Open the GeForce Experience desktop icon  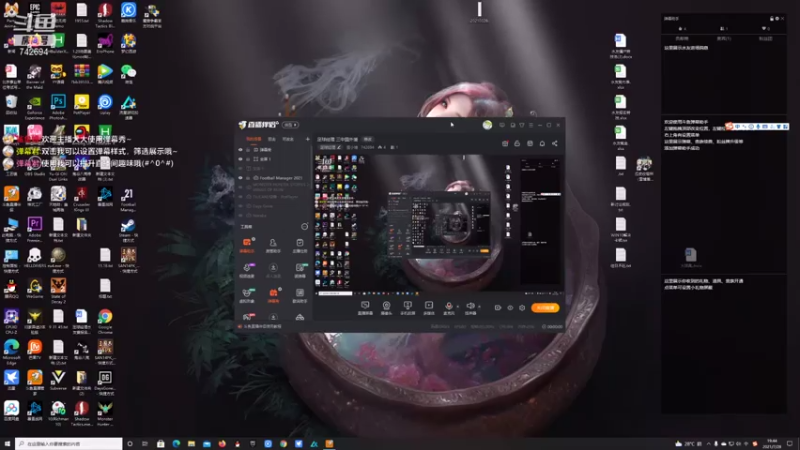pyautogui.click(x=35, y=105)
